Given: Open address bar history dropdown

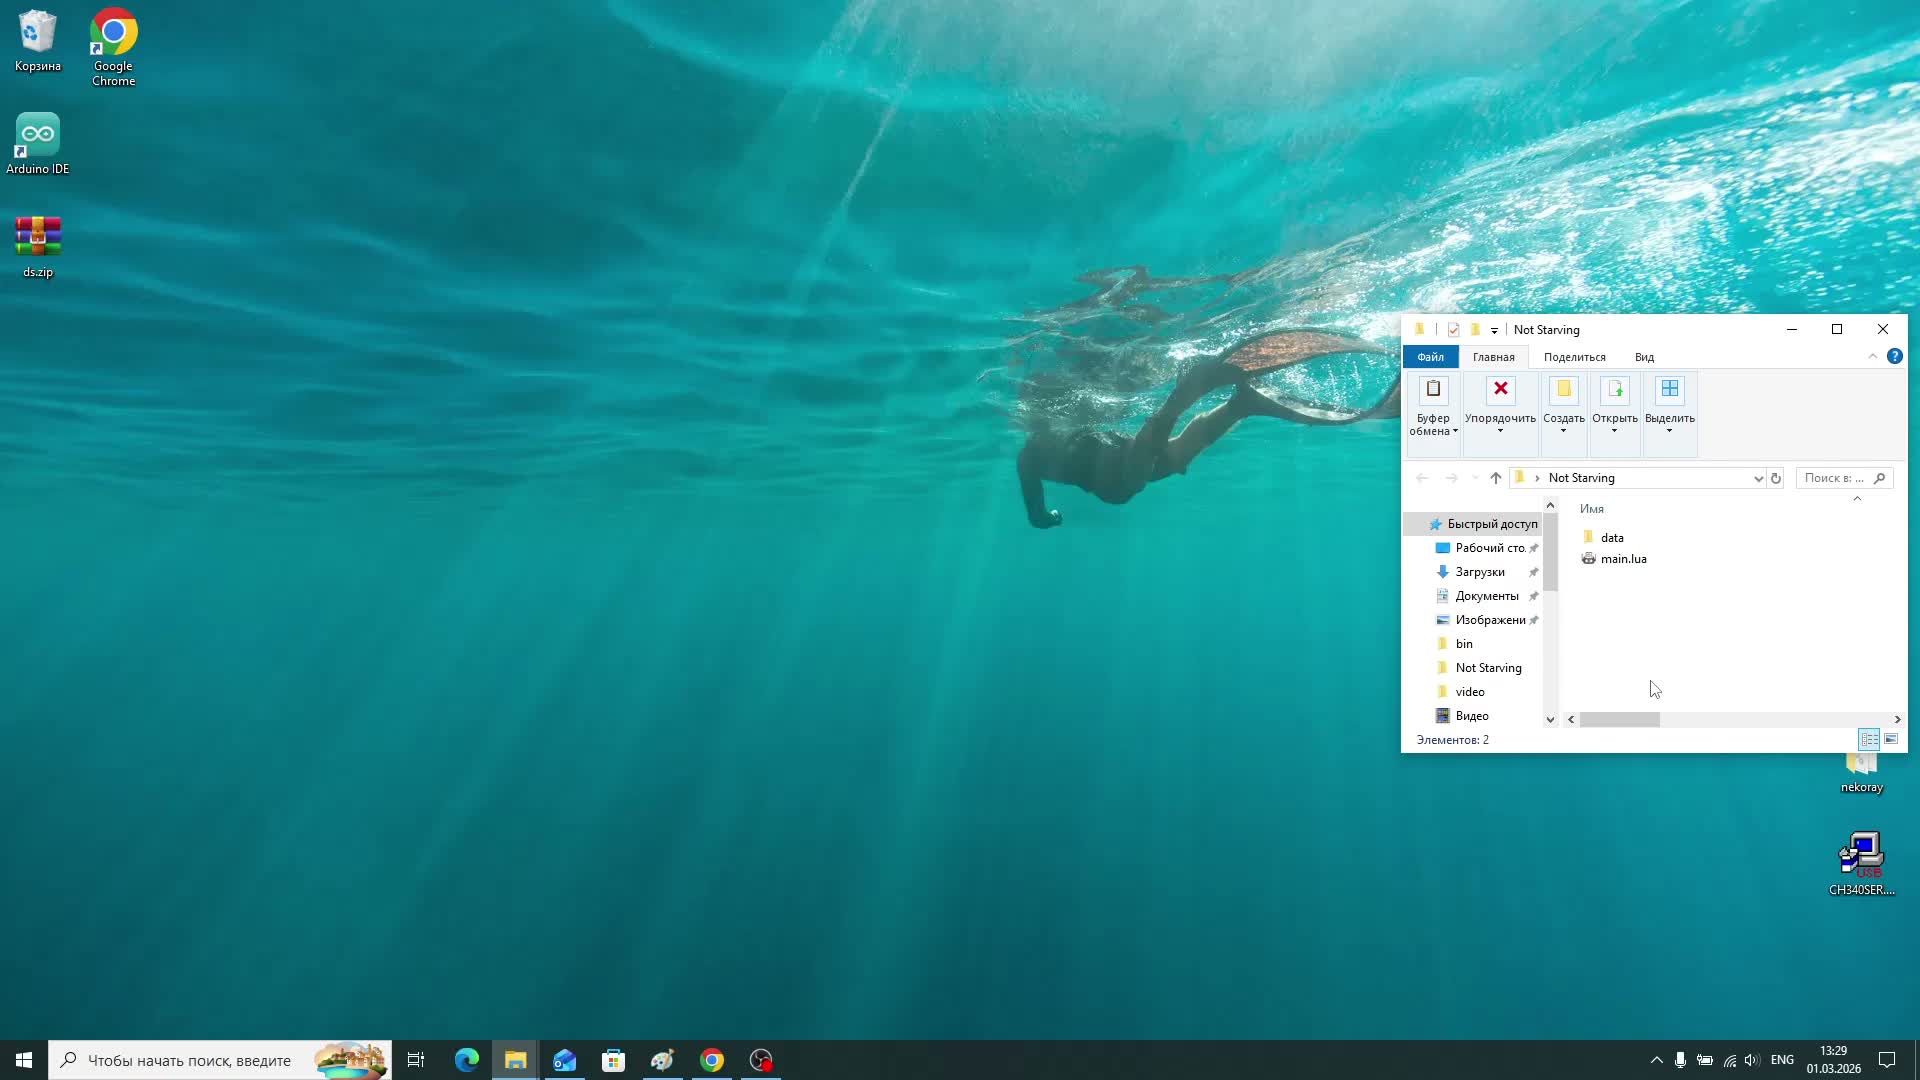Looking at the screenshot, I should (x=1758, y=478).
